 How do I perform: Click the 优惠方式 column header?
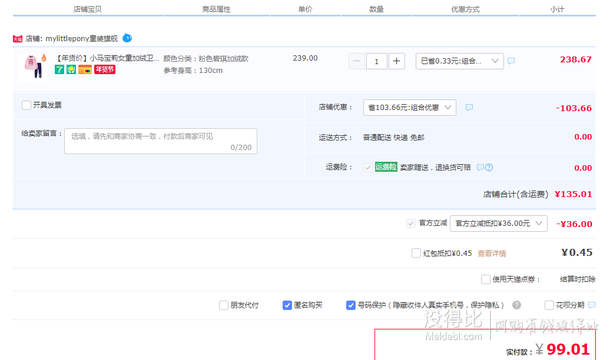tap(465, 9)
